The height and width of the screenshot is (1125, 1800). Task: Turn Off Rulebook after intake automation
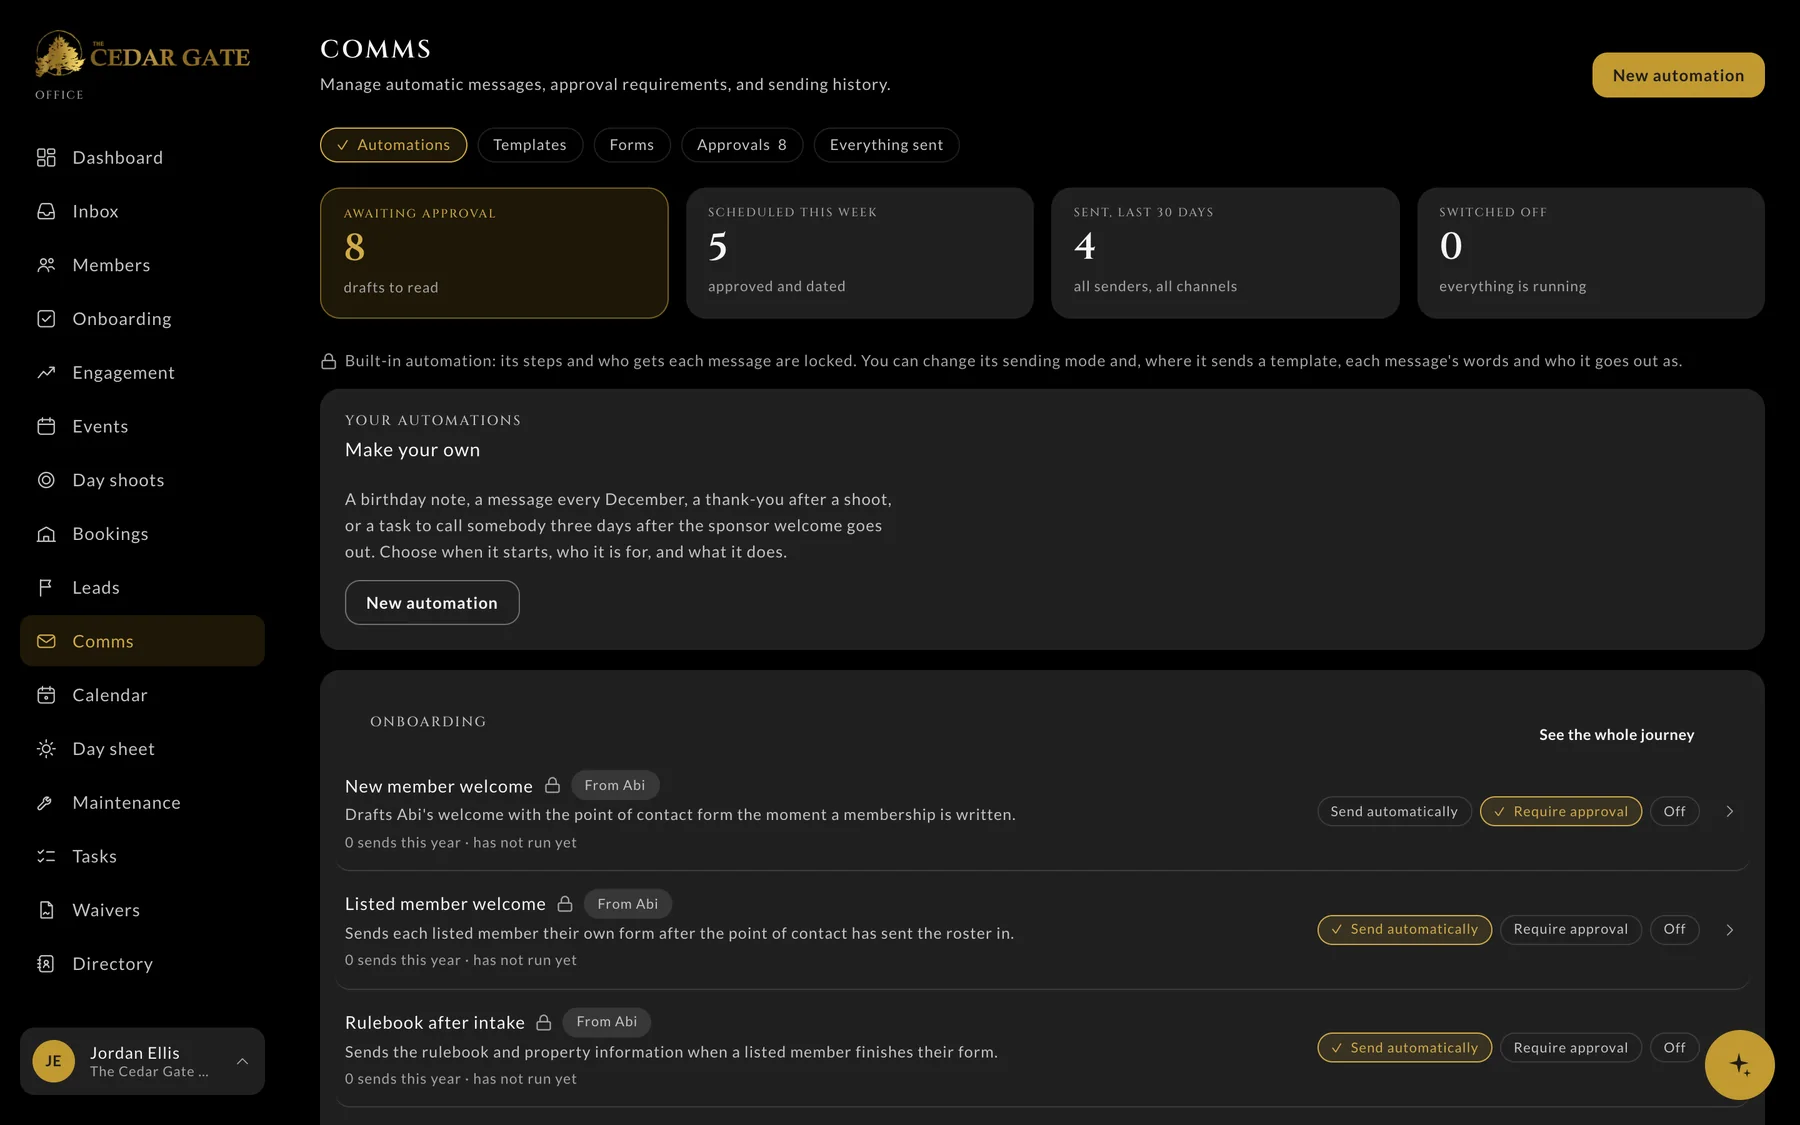[1674, 1048]
